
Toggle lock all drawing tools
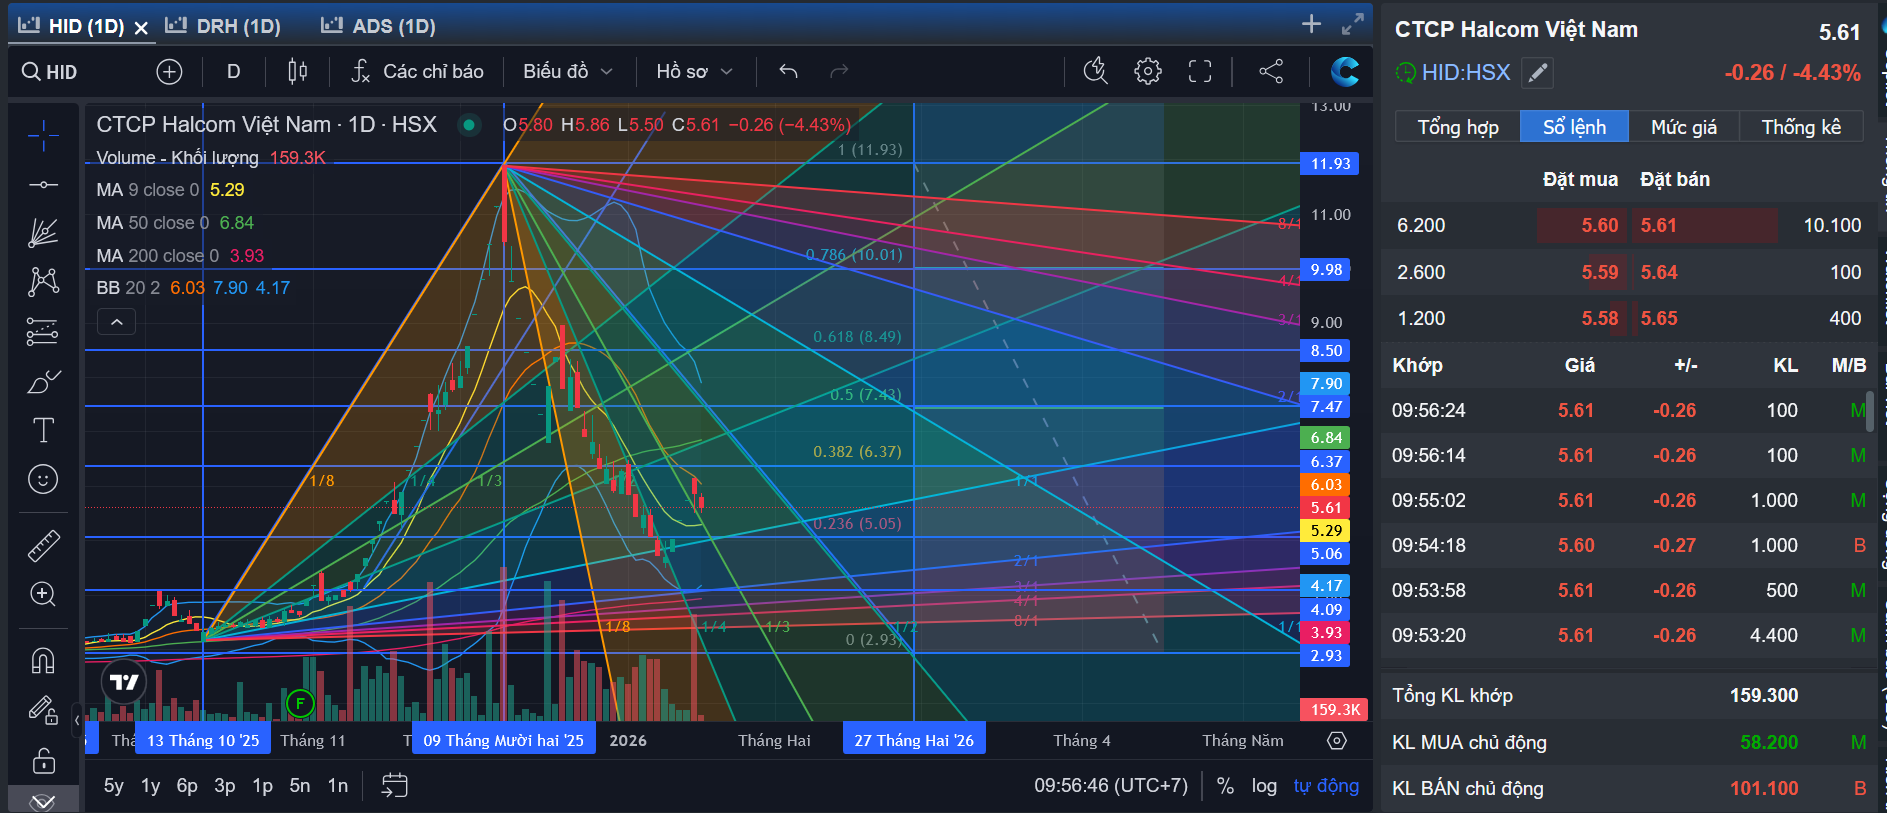pyautogui.click(x=43, y=761)
